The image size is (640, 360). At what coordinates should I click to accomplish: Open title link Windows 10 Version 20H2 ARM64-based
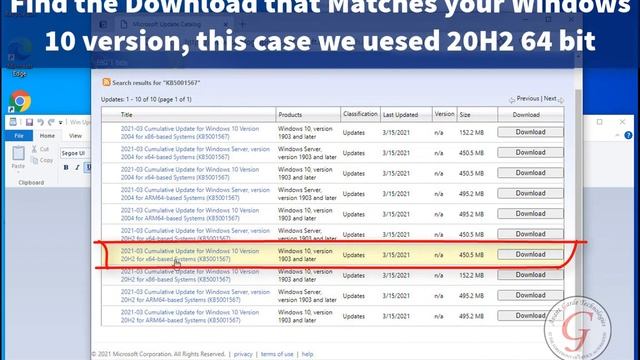coord(190,316)
